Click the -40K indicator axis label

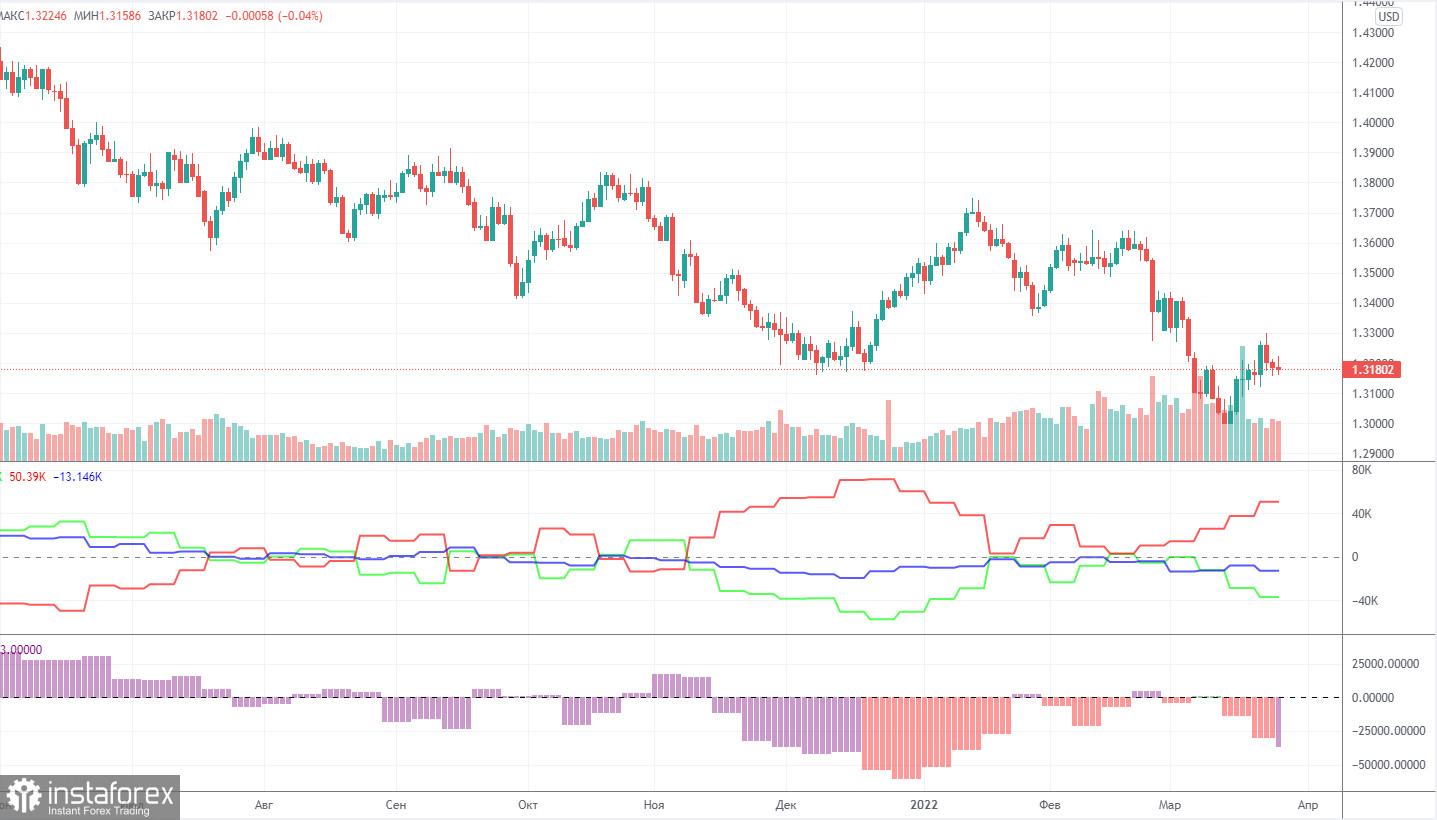click(x=1364, y=601)
